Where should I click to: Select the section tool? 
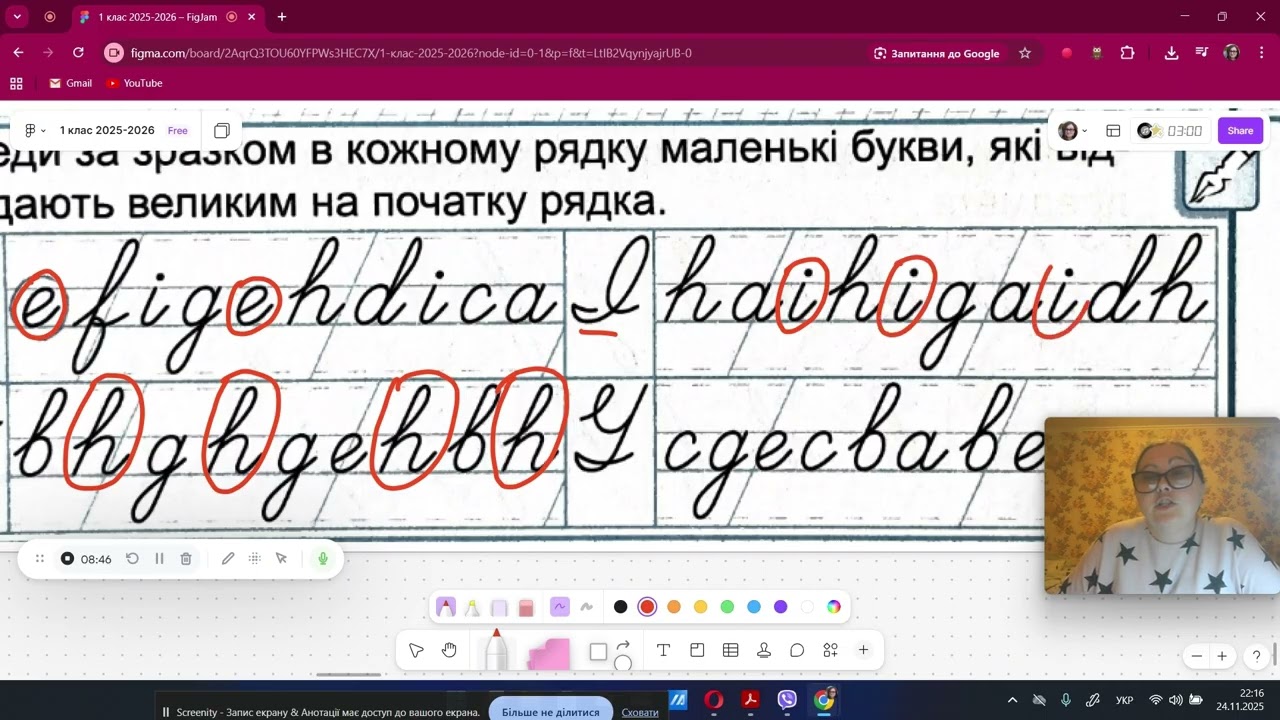697,651
